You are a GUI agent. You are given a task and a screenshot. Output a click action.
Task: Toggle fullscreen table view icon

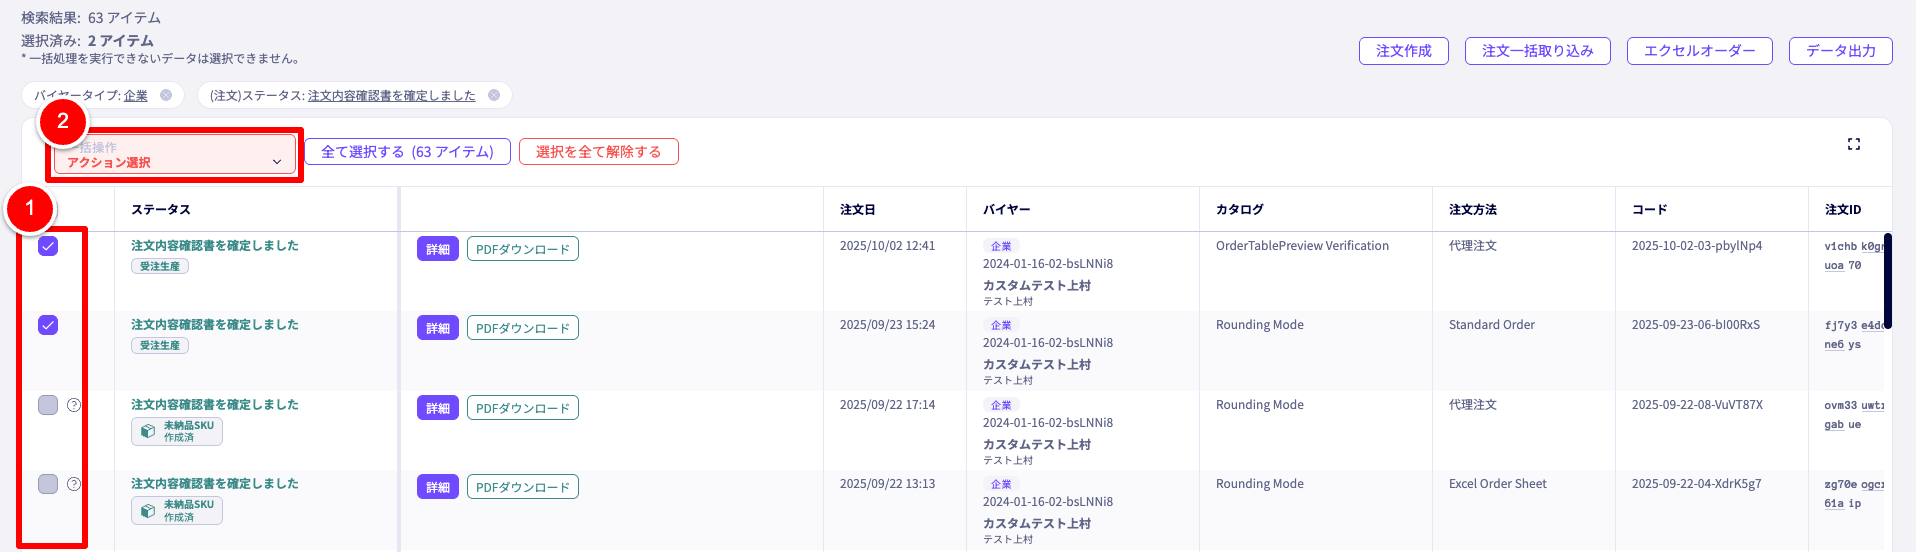pyautogui.click(x=1853, y=144)
